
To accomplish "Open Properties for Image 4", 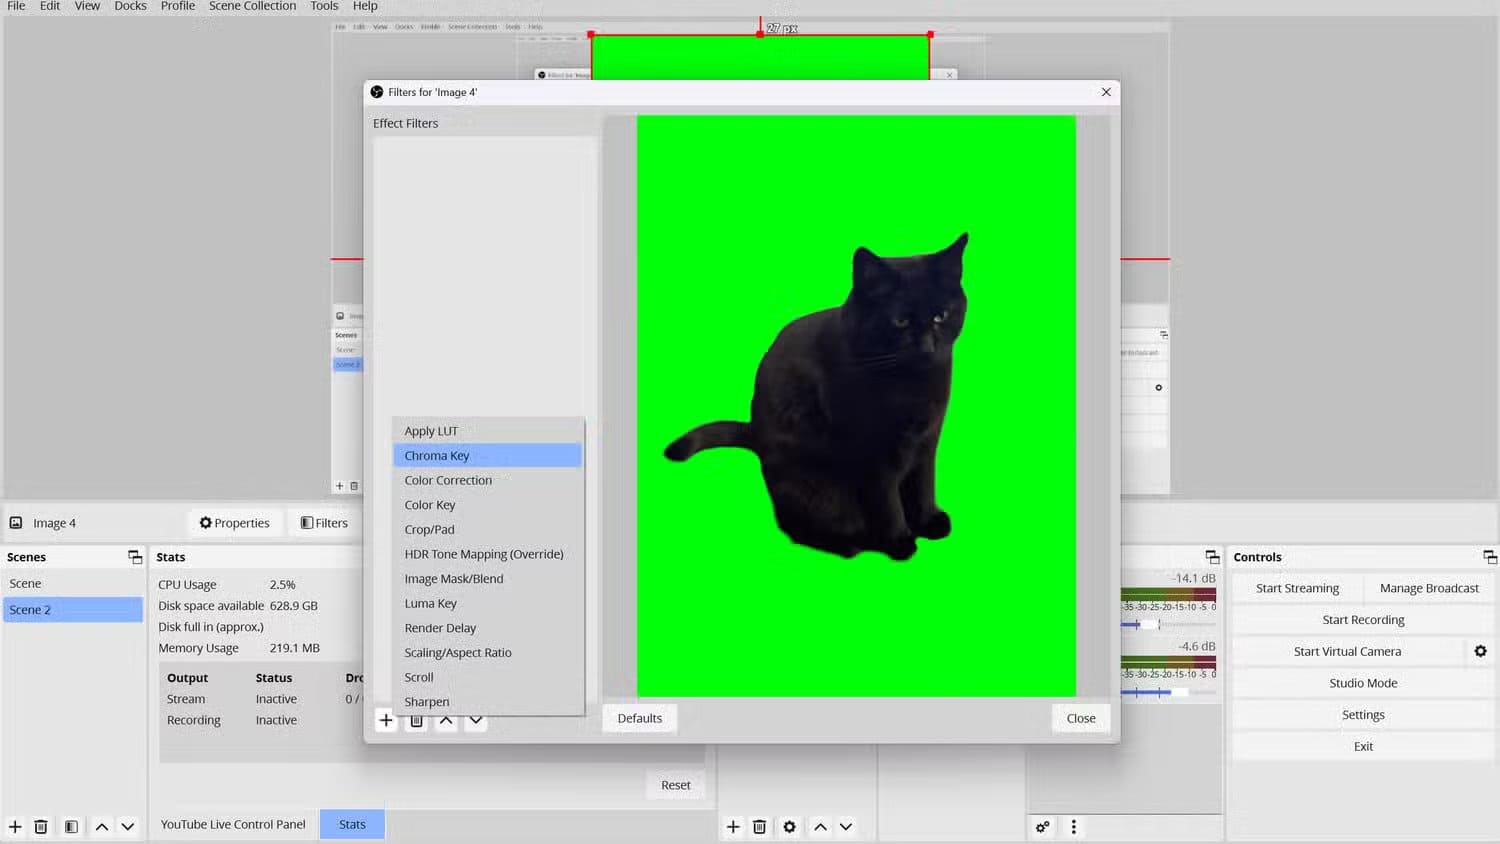I will click(234, 523).
